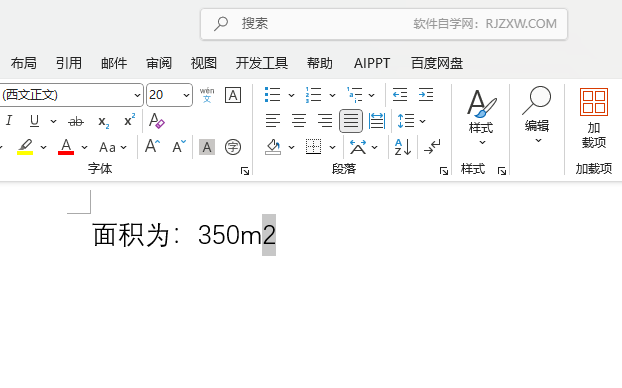Decrease font size with shrink font icon
Image resolution: width=622 pixels, height=388 pixels.
point(179,146)
